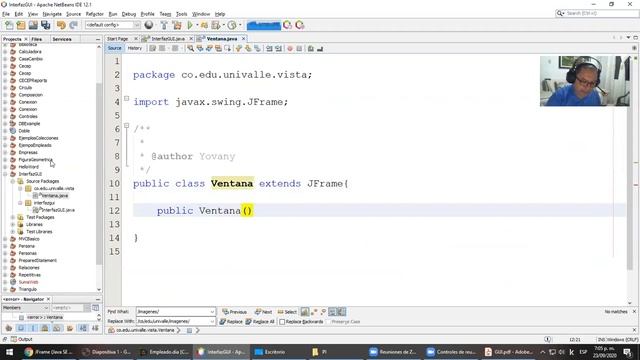Close the Ventana.java tab
This screenshot has height=360, width=640.
(x=244, y=38)
